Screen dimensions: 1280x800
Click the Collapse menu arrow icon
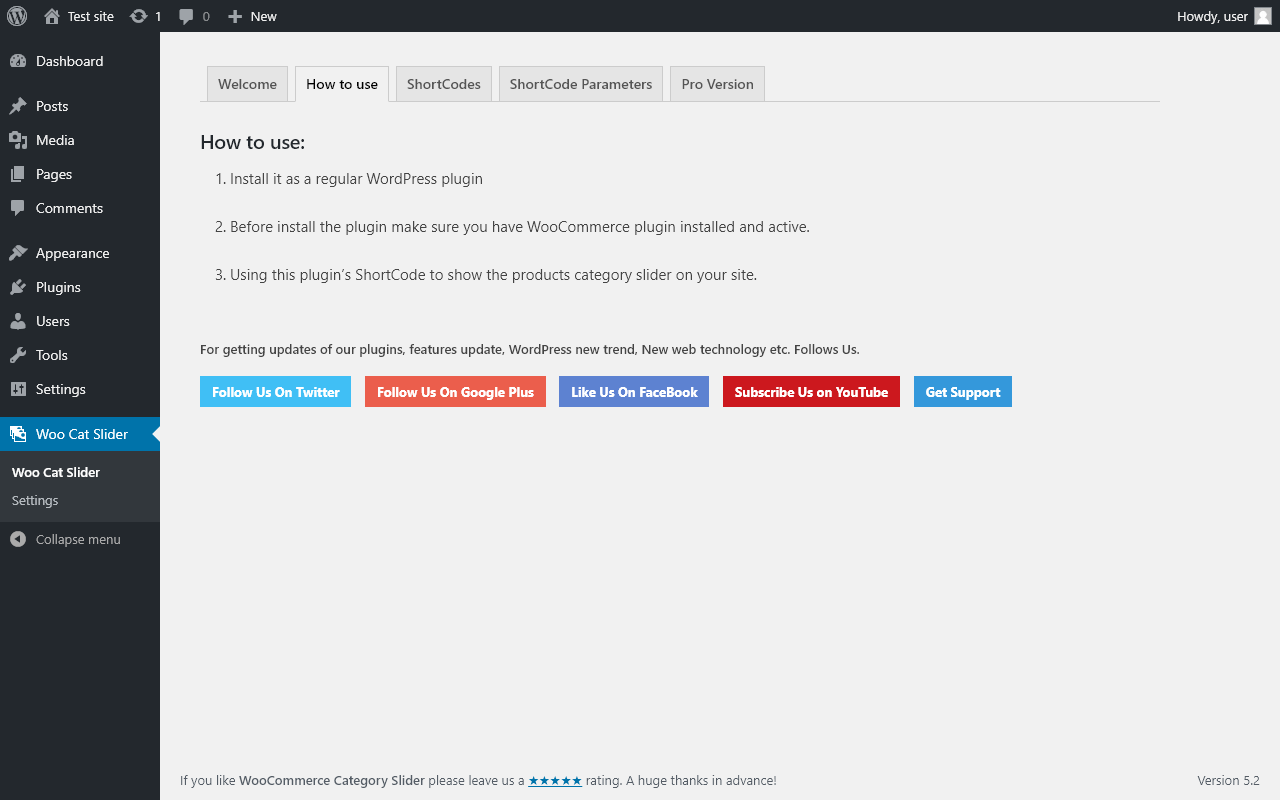[x=18, y=539]
